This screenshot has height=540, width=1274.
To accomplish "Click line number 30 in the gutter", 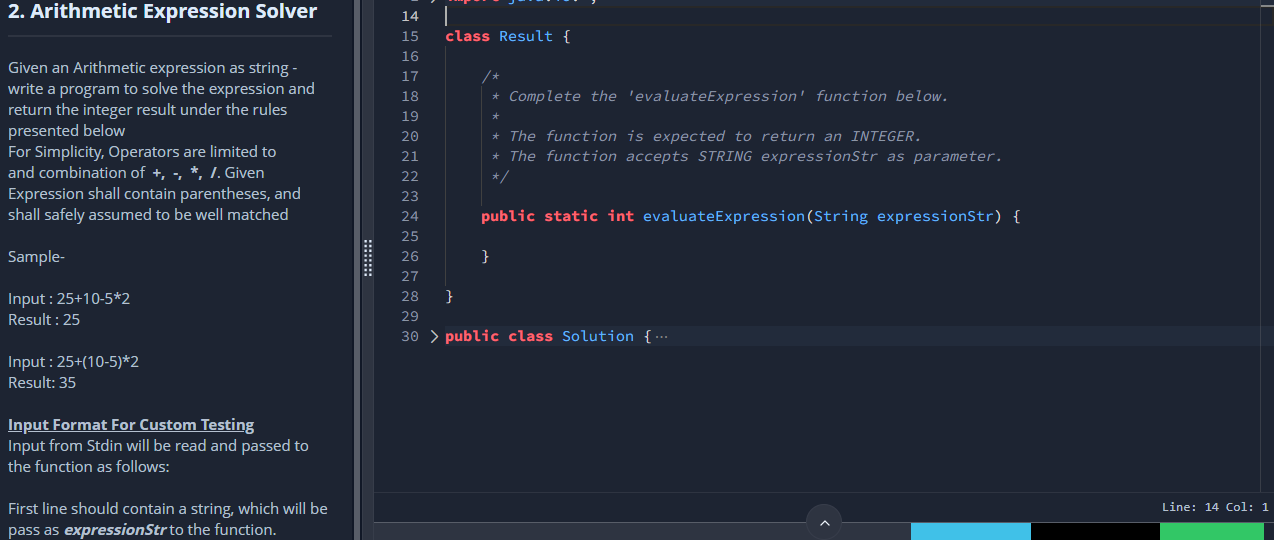I will 409,336.
